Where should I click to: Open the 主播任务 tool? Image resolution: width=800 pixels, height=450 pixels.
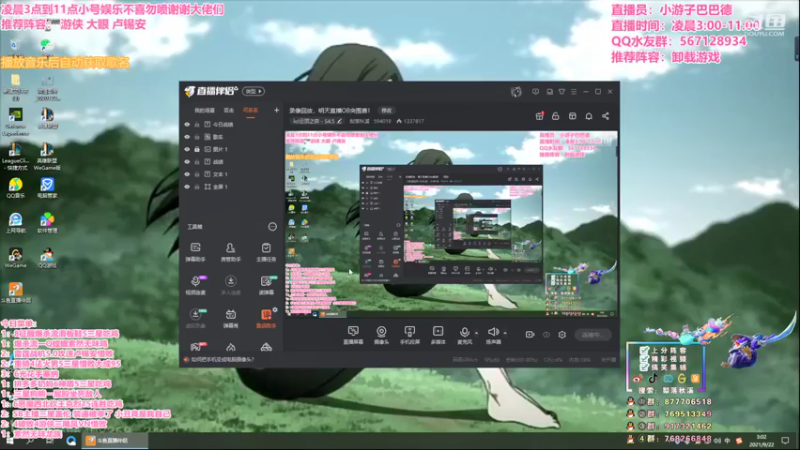click(x=266, y=252)
